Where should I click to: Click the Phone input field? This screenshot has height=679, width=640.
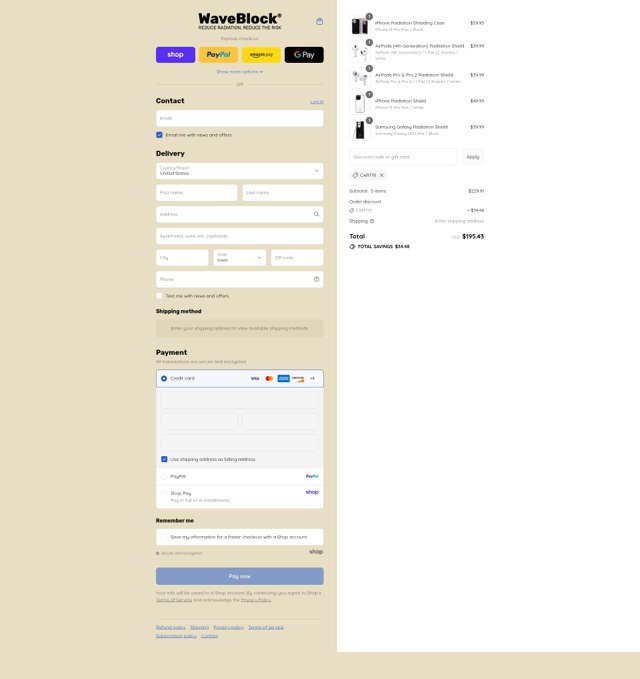click(239, 279)
